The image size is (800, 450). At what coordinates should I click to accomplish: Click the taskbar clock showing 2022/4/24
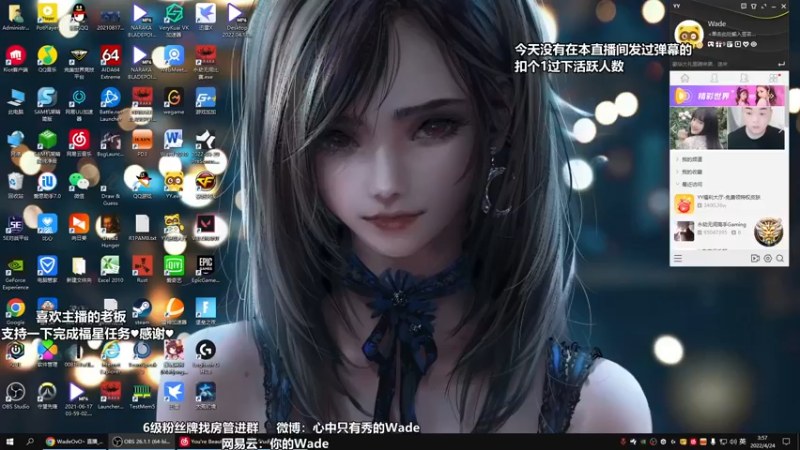[x=762, y=441]
